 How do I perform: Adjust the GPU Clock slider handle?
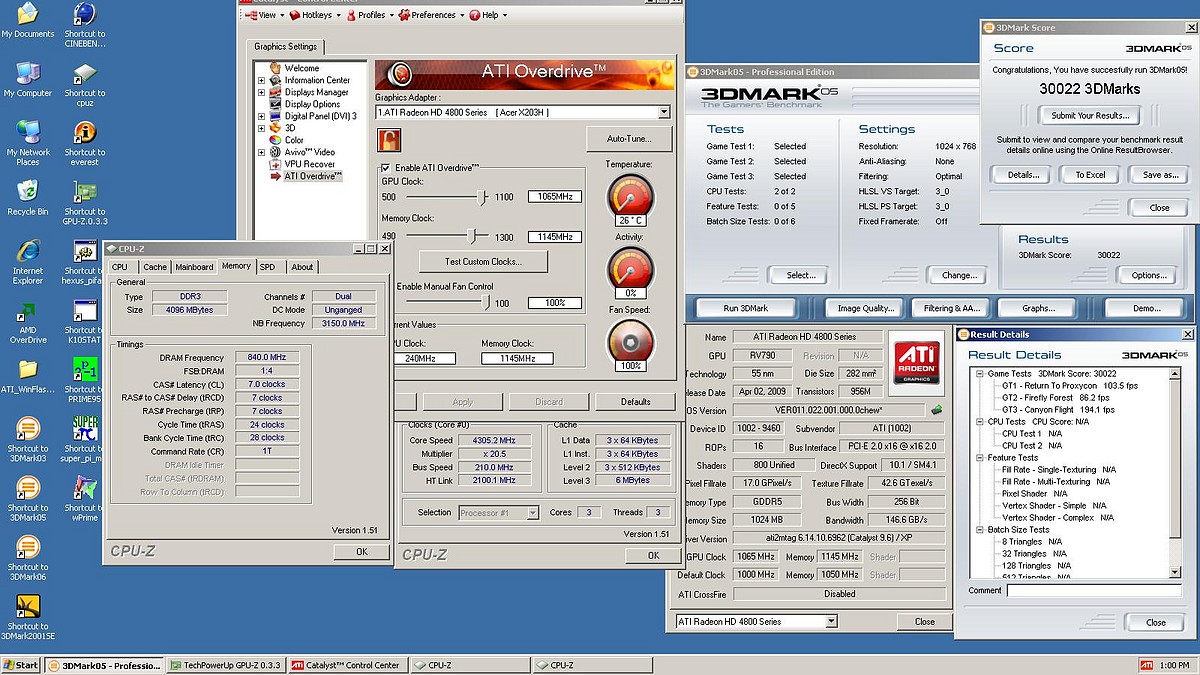pos(481,197)
